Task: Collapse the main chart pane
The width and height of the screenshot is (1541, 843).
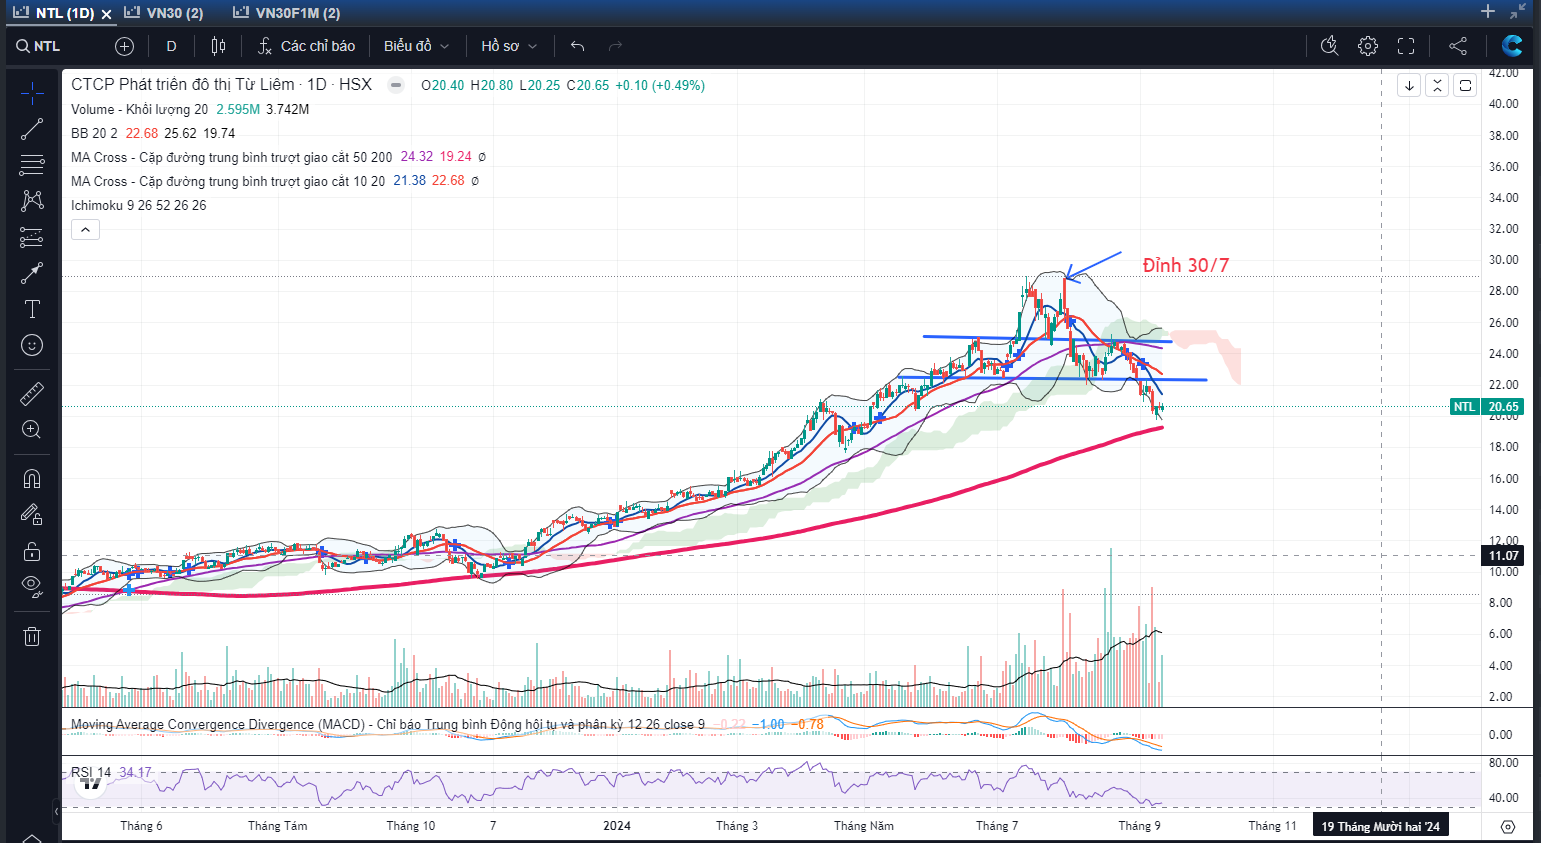Action: (x=1437, y=85)
